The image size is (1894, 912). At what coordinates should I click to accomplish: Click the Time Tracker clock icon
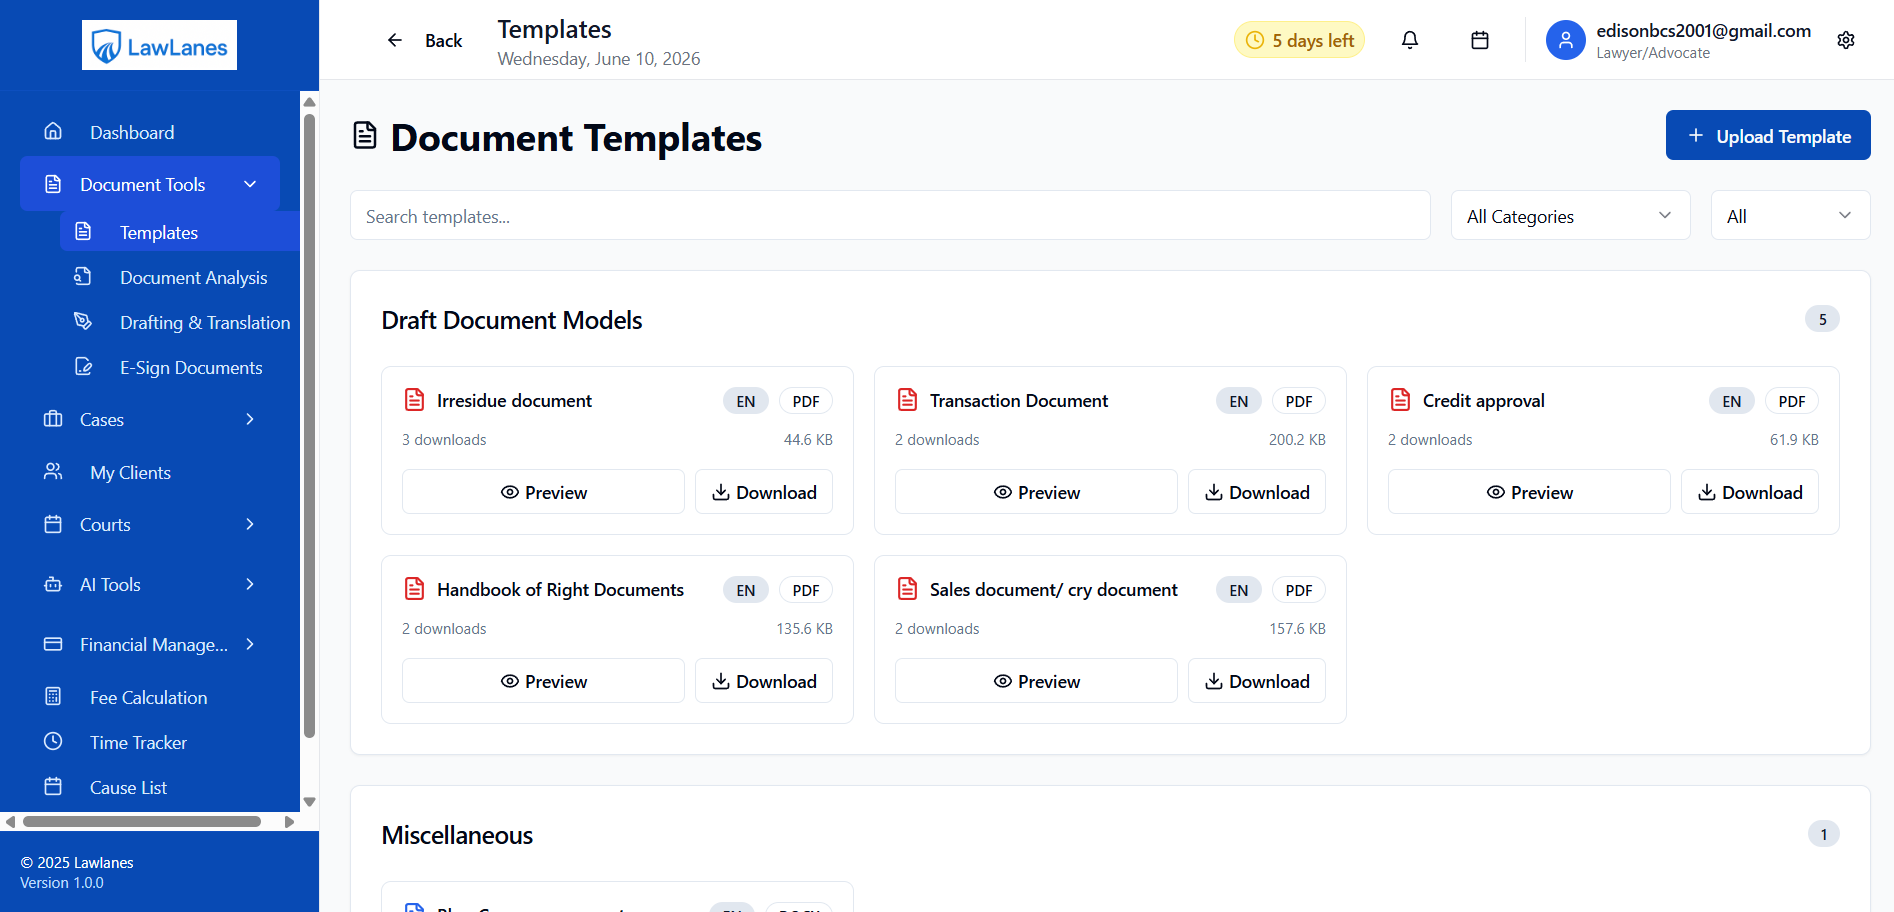(53, 741)
